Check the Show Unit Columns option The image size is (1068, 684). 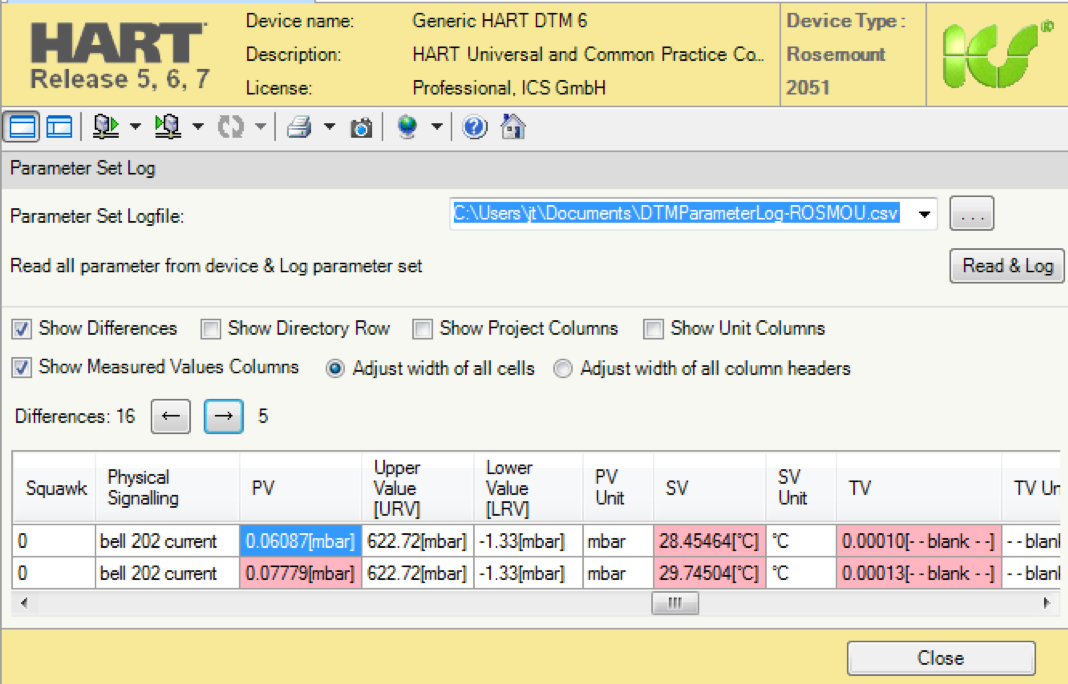point(654,328)
